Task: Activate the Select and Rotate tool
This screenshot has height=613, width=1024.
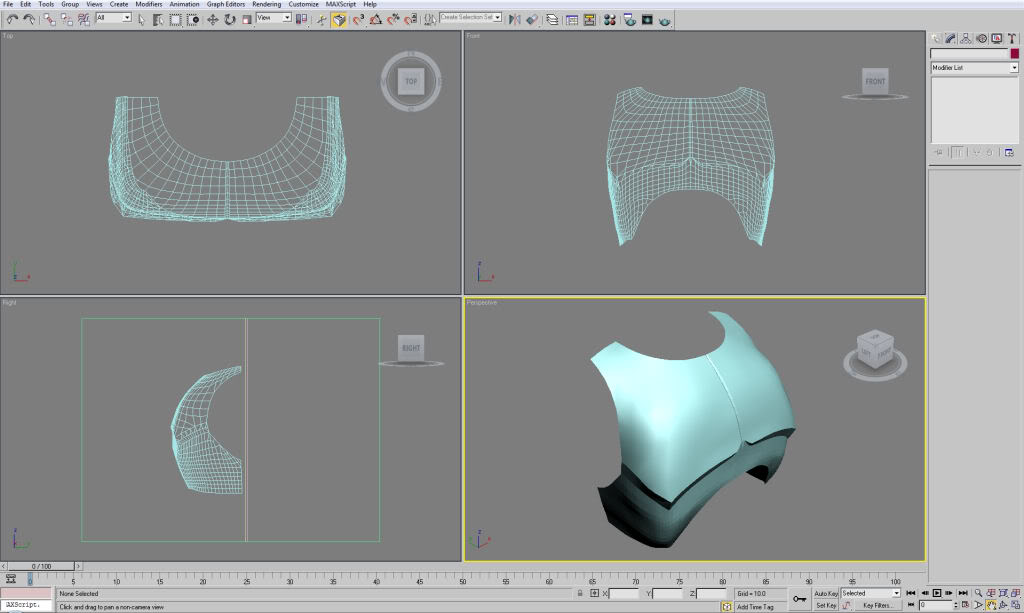Action: pyautogui.click(x=228, y=18)
